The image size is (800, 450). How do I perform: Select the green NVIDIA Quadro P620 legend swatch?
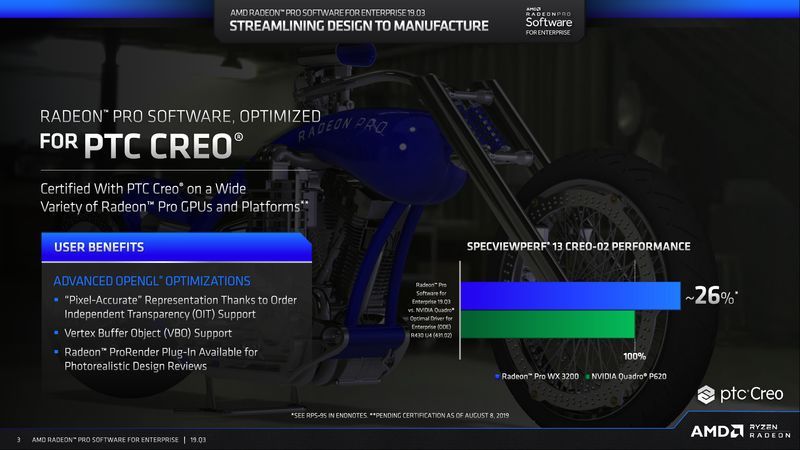pos(587,377)
